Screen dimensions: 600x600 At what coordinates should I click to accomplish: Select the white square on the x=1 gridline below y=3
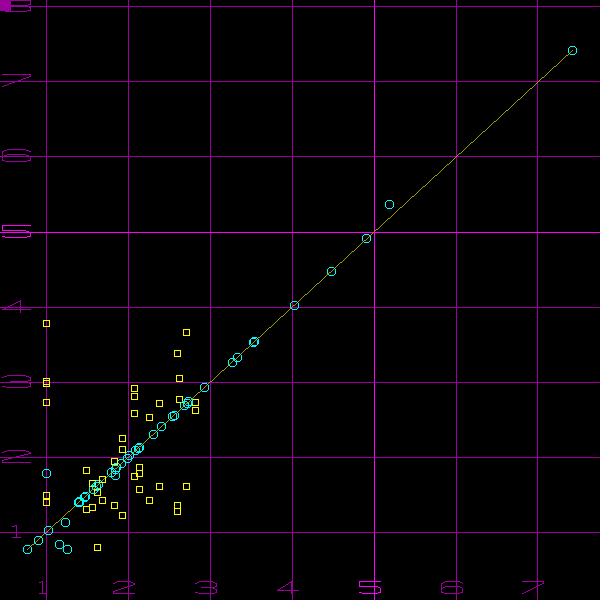click(46, 402)
